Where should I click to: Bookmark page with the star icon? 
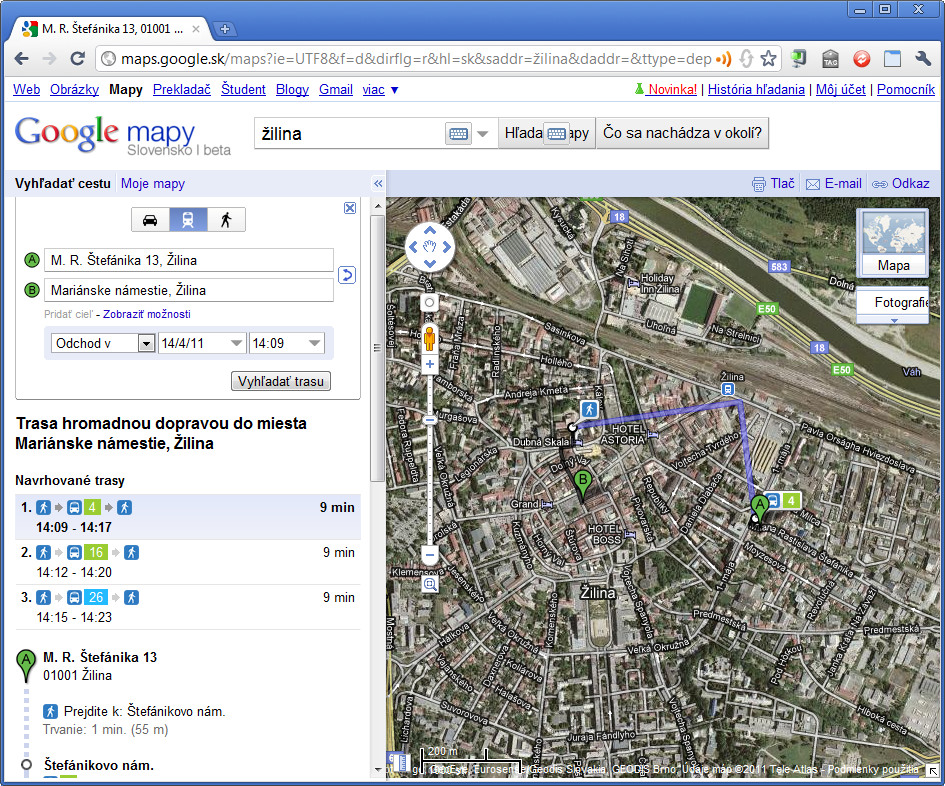coord(768,59)
